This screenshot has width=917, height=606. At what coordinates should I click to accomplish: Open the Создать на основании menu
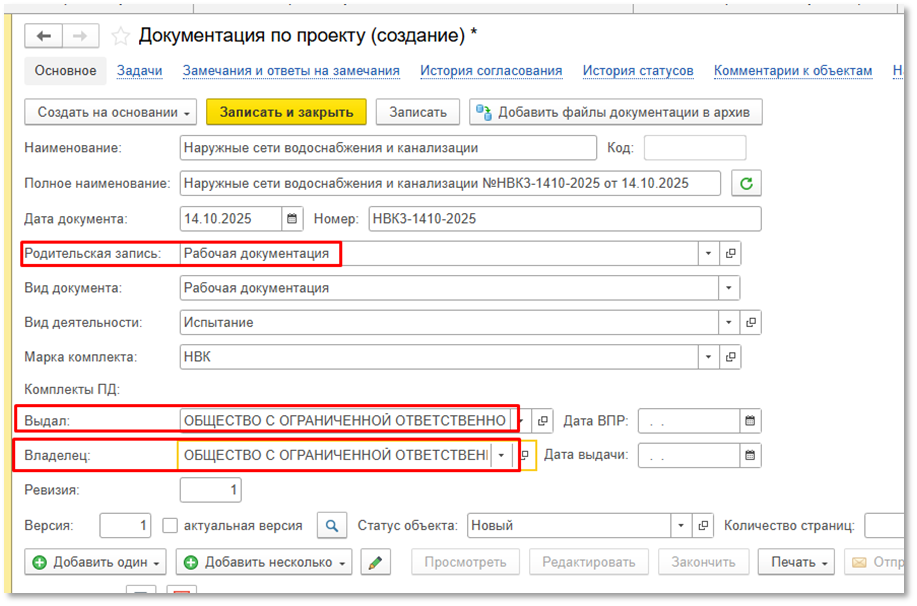coord(112,112)
